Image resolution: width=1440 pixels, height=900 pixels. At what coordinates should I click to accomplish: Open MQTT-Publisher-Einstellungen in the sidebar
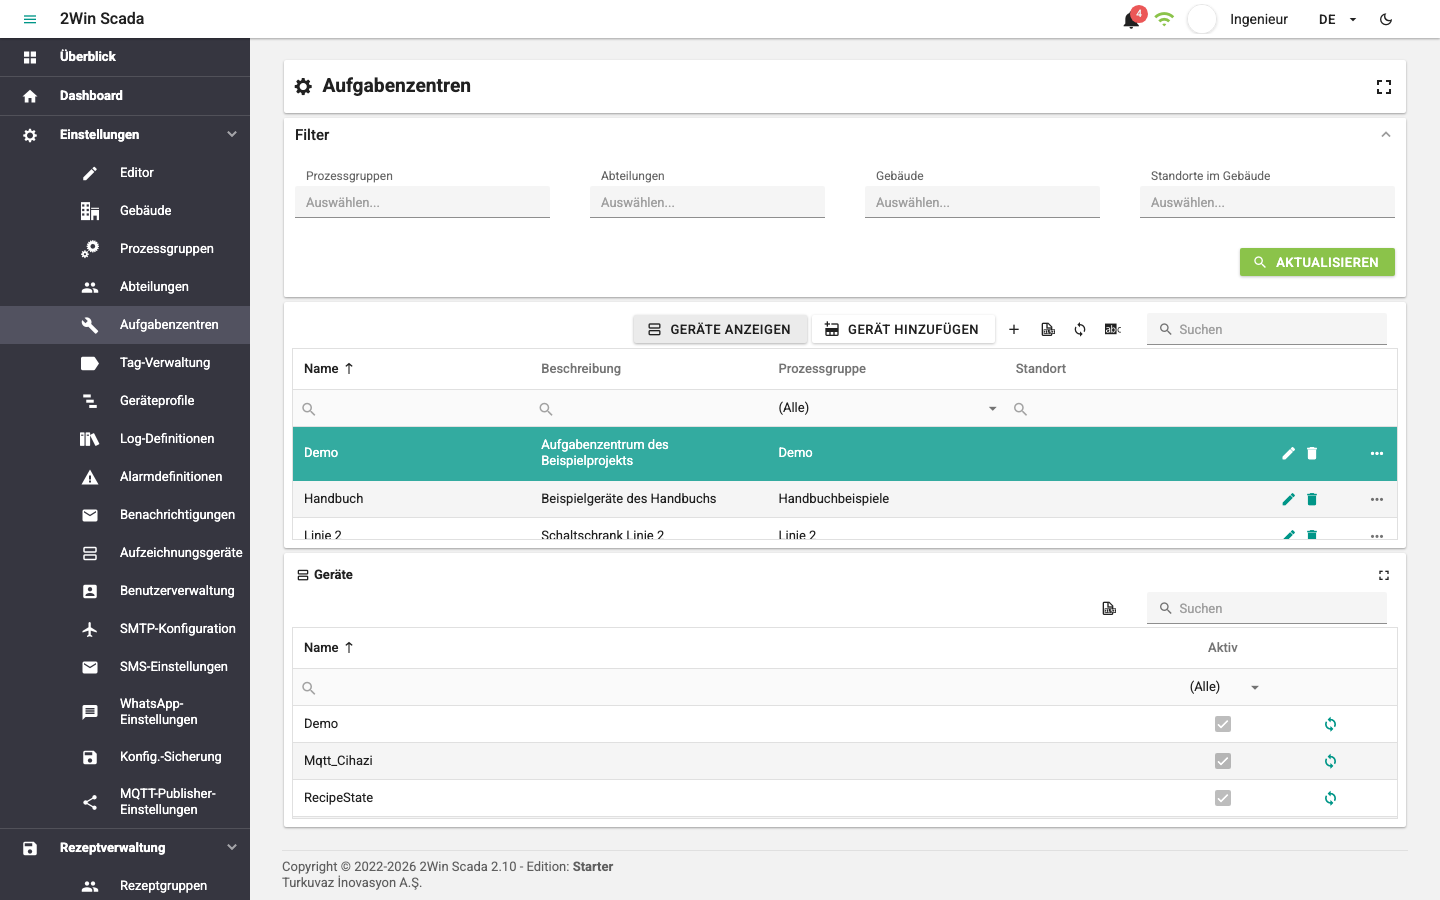125,802
